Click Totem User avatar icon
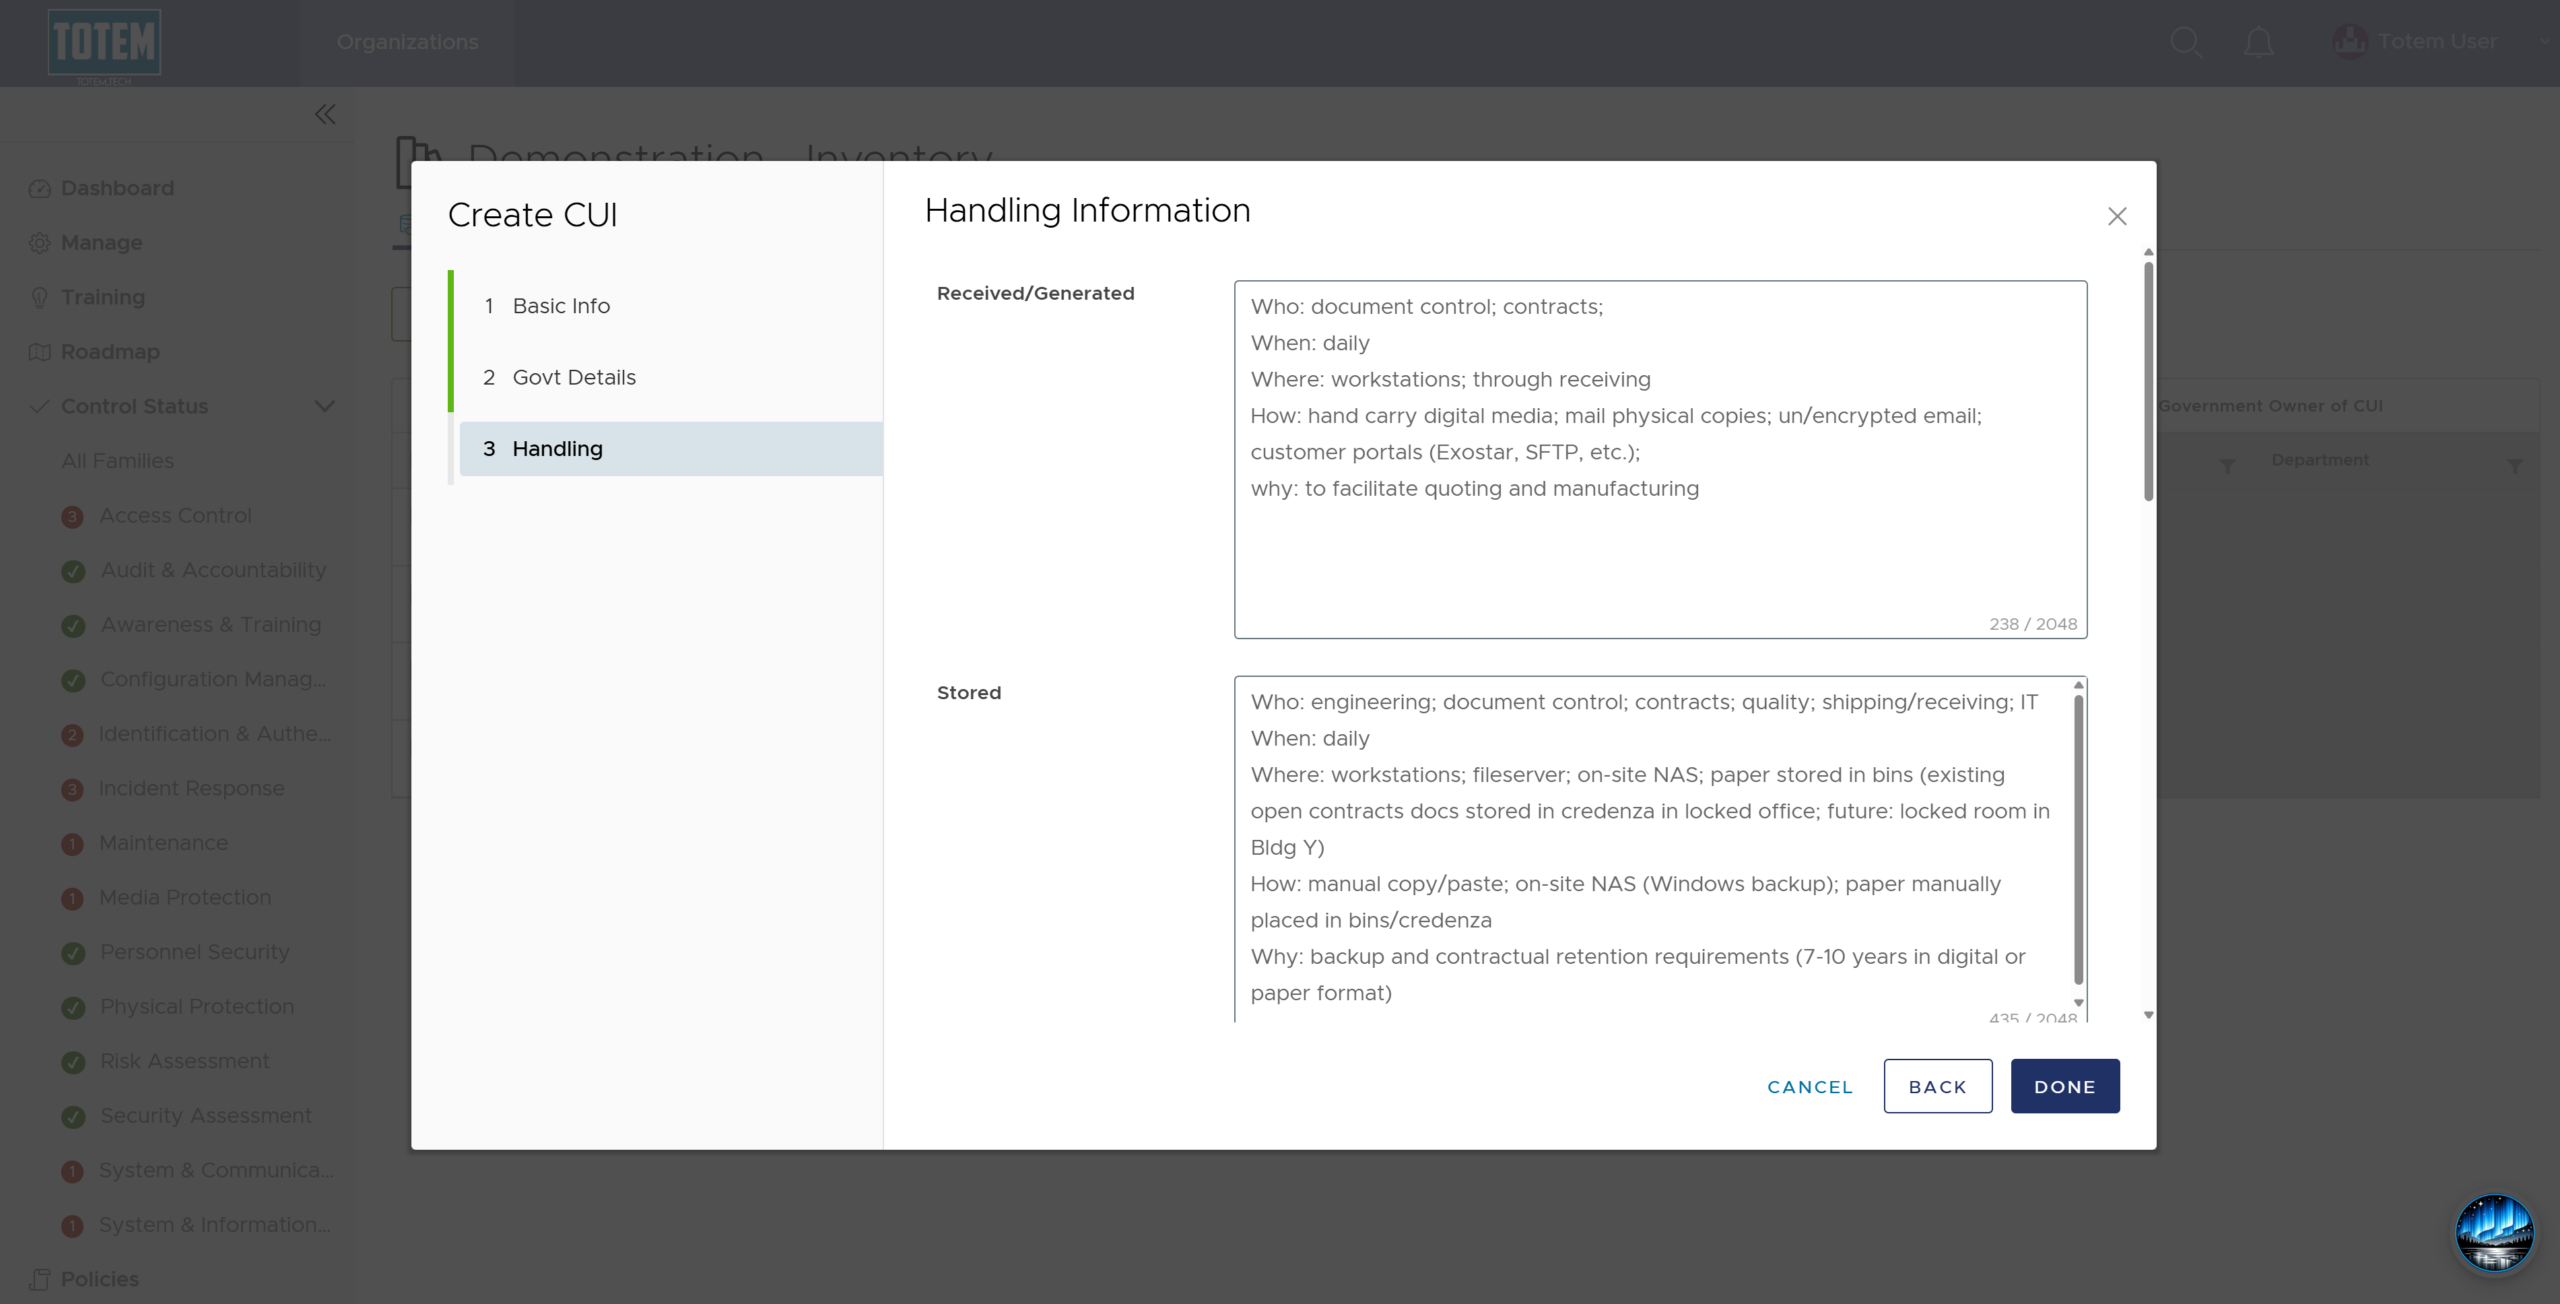Screen dimensions: 2560x1304 pos(2350,42)
